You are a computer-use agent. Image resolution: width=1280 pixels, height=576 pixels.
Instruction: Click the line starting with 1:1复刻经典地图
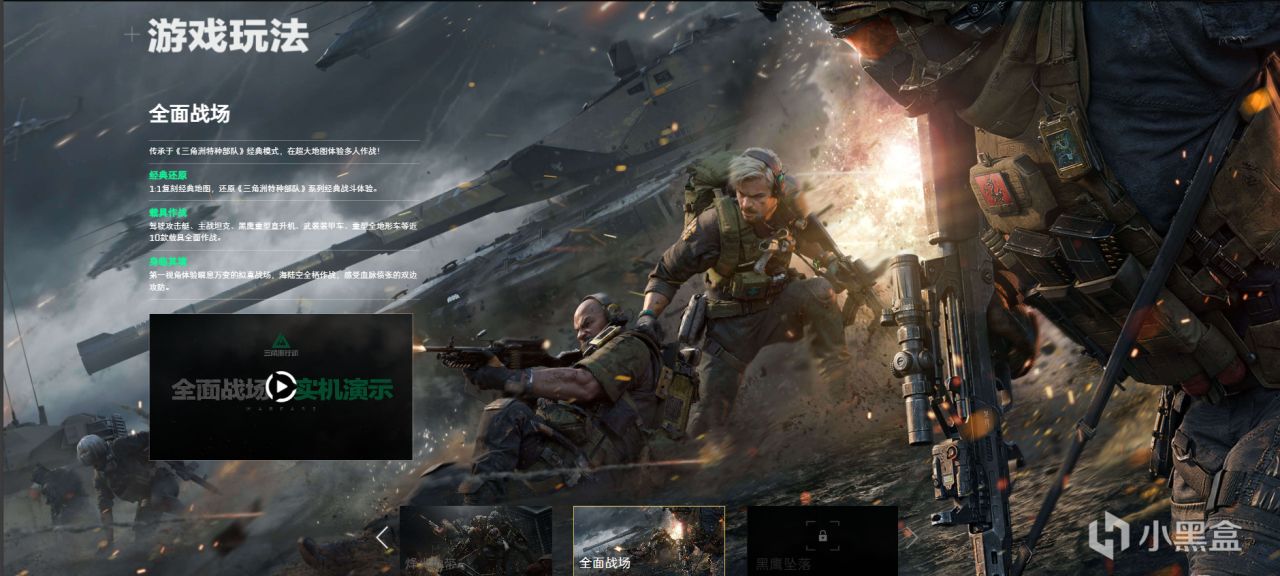coord(263,188)
